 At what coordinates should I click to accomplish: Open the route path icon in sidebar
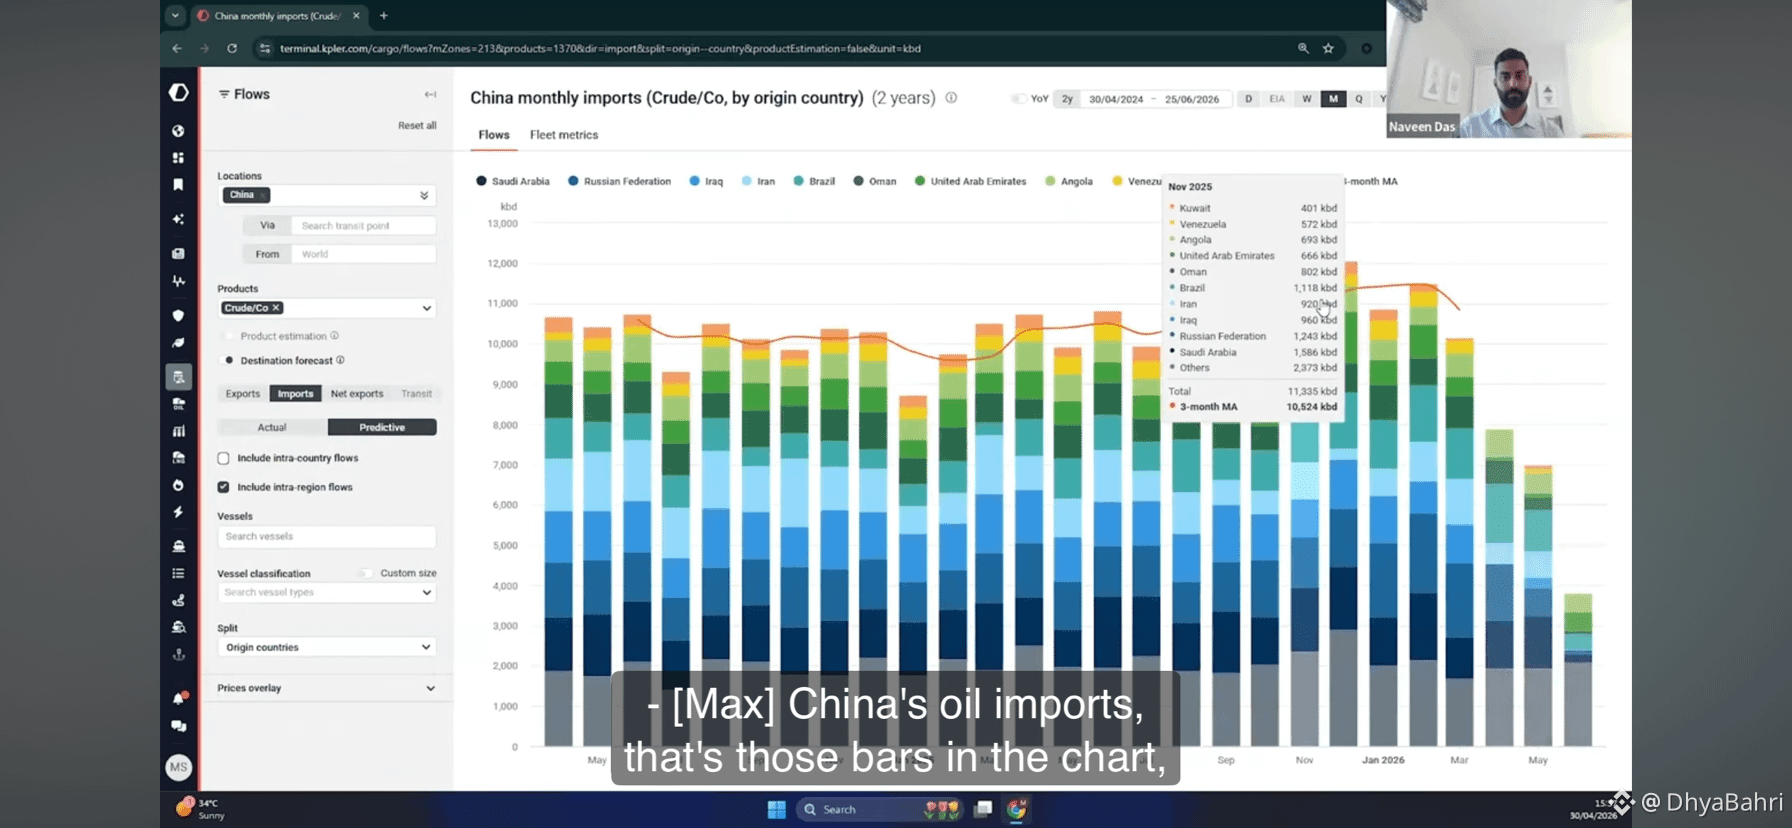point(178,600)
